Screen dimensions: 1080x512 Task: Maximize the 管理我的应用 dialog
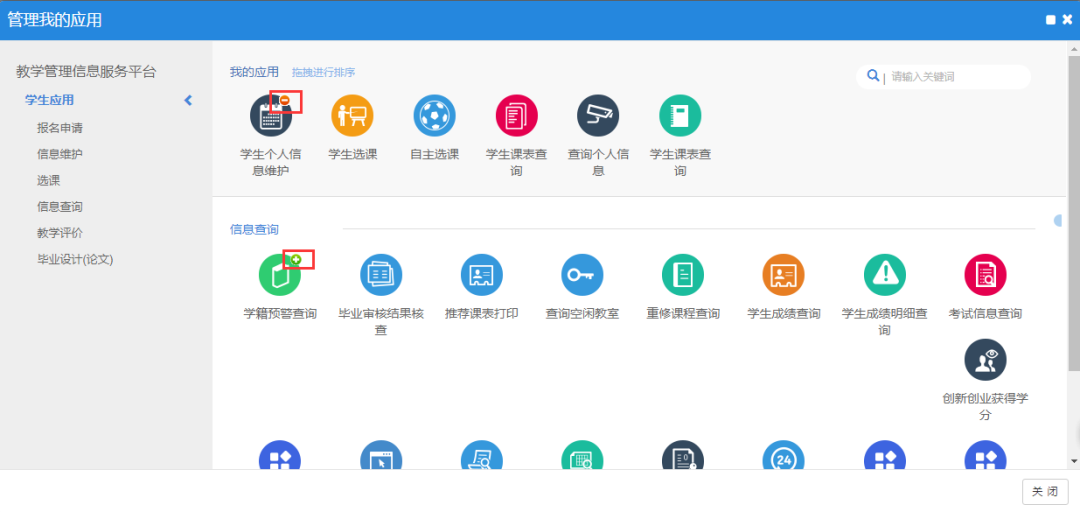1050,20
